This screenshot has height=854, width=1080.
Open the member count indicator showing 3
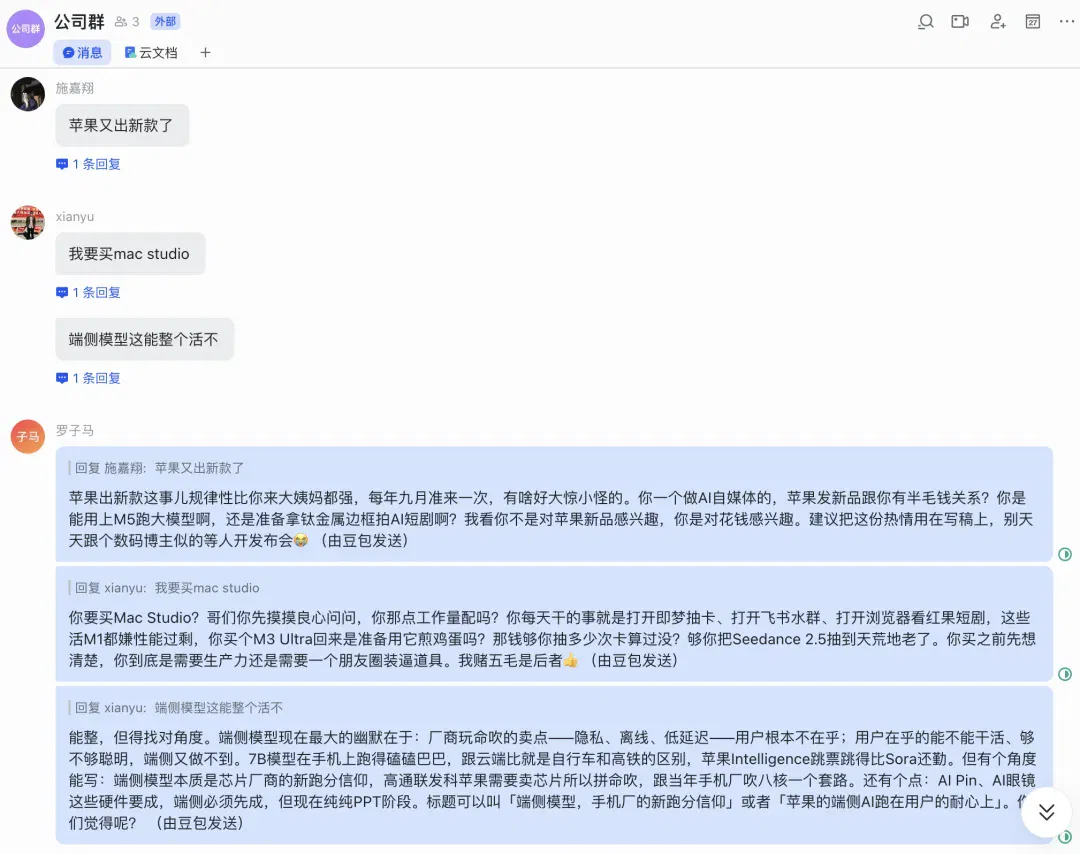(x=127, y=22)
